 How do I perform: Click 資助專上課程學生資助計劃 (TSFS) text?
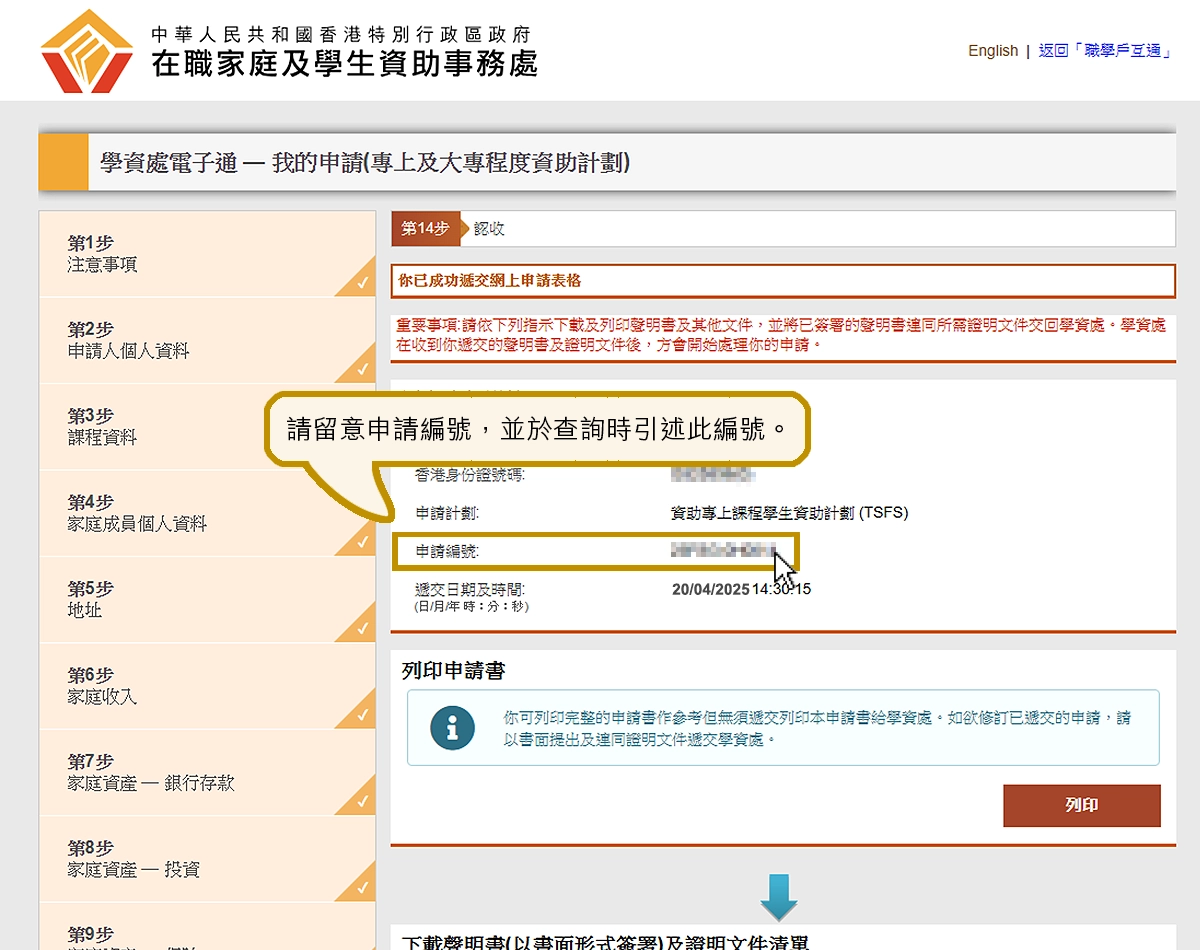(x=789, y=513)
